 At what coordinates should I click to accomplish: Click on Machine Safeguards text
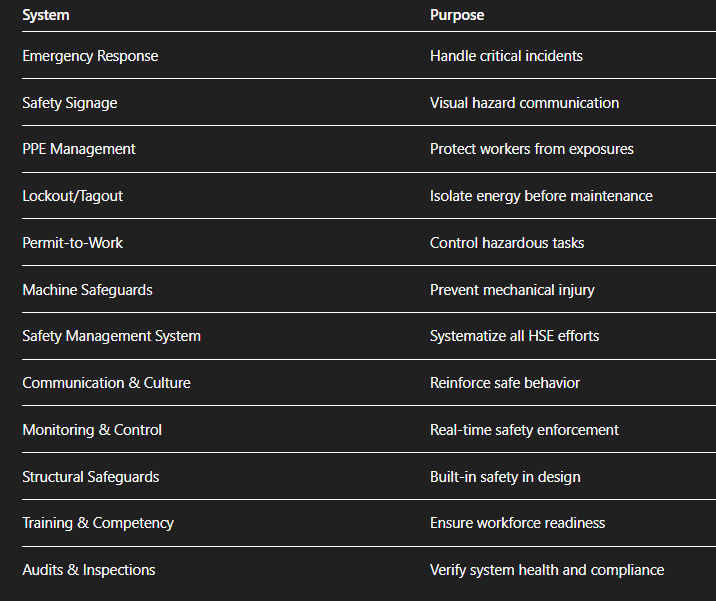(x=88, y=290)
